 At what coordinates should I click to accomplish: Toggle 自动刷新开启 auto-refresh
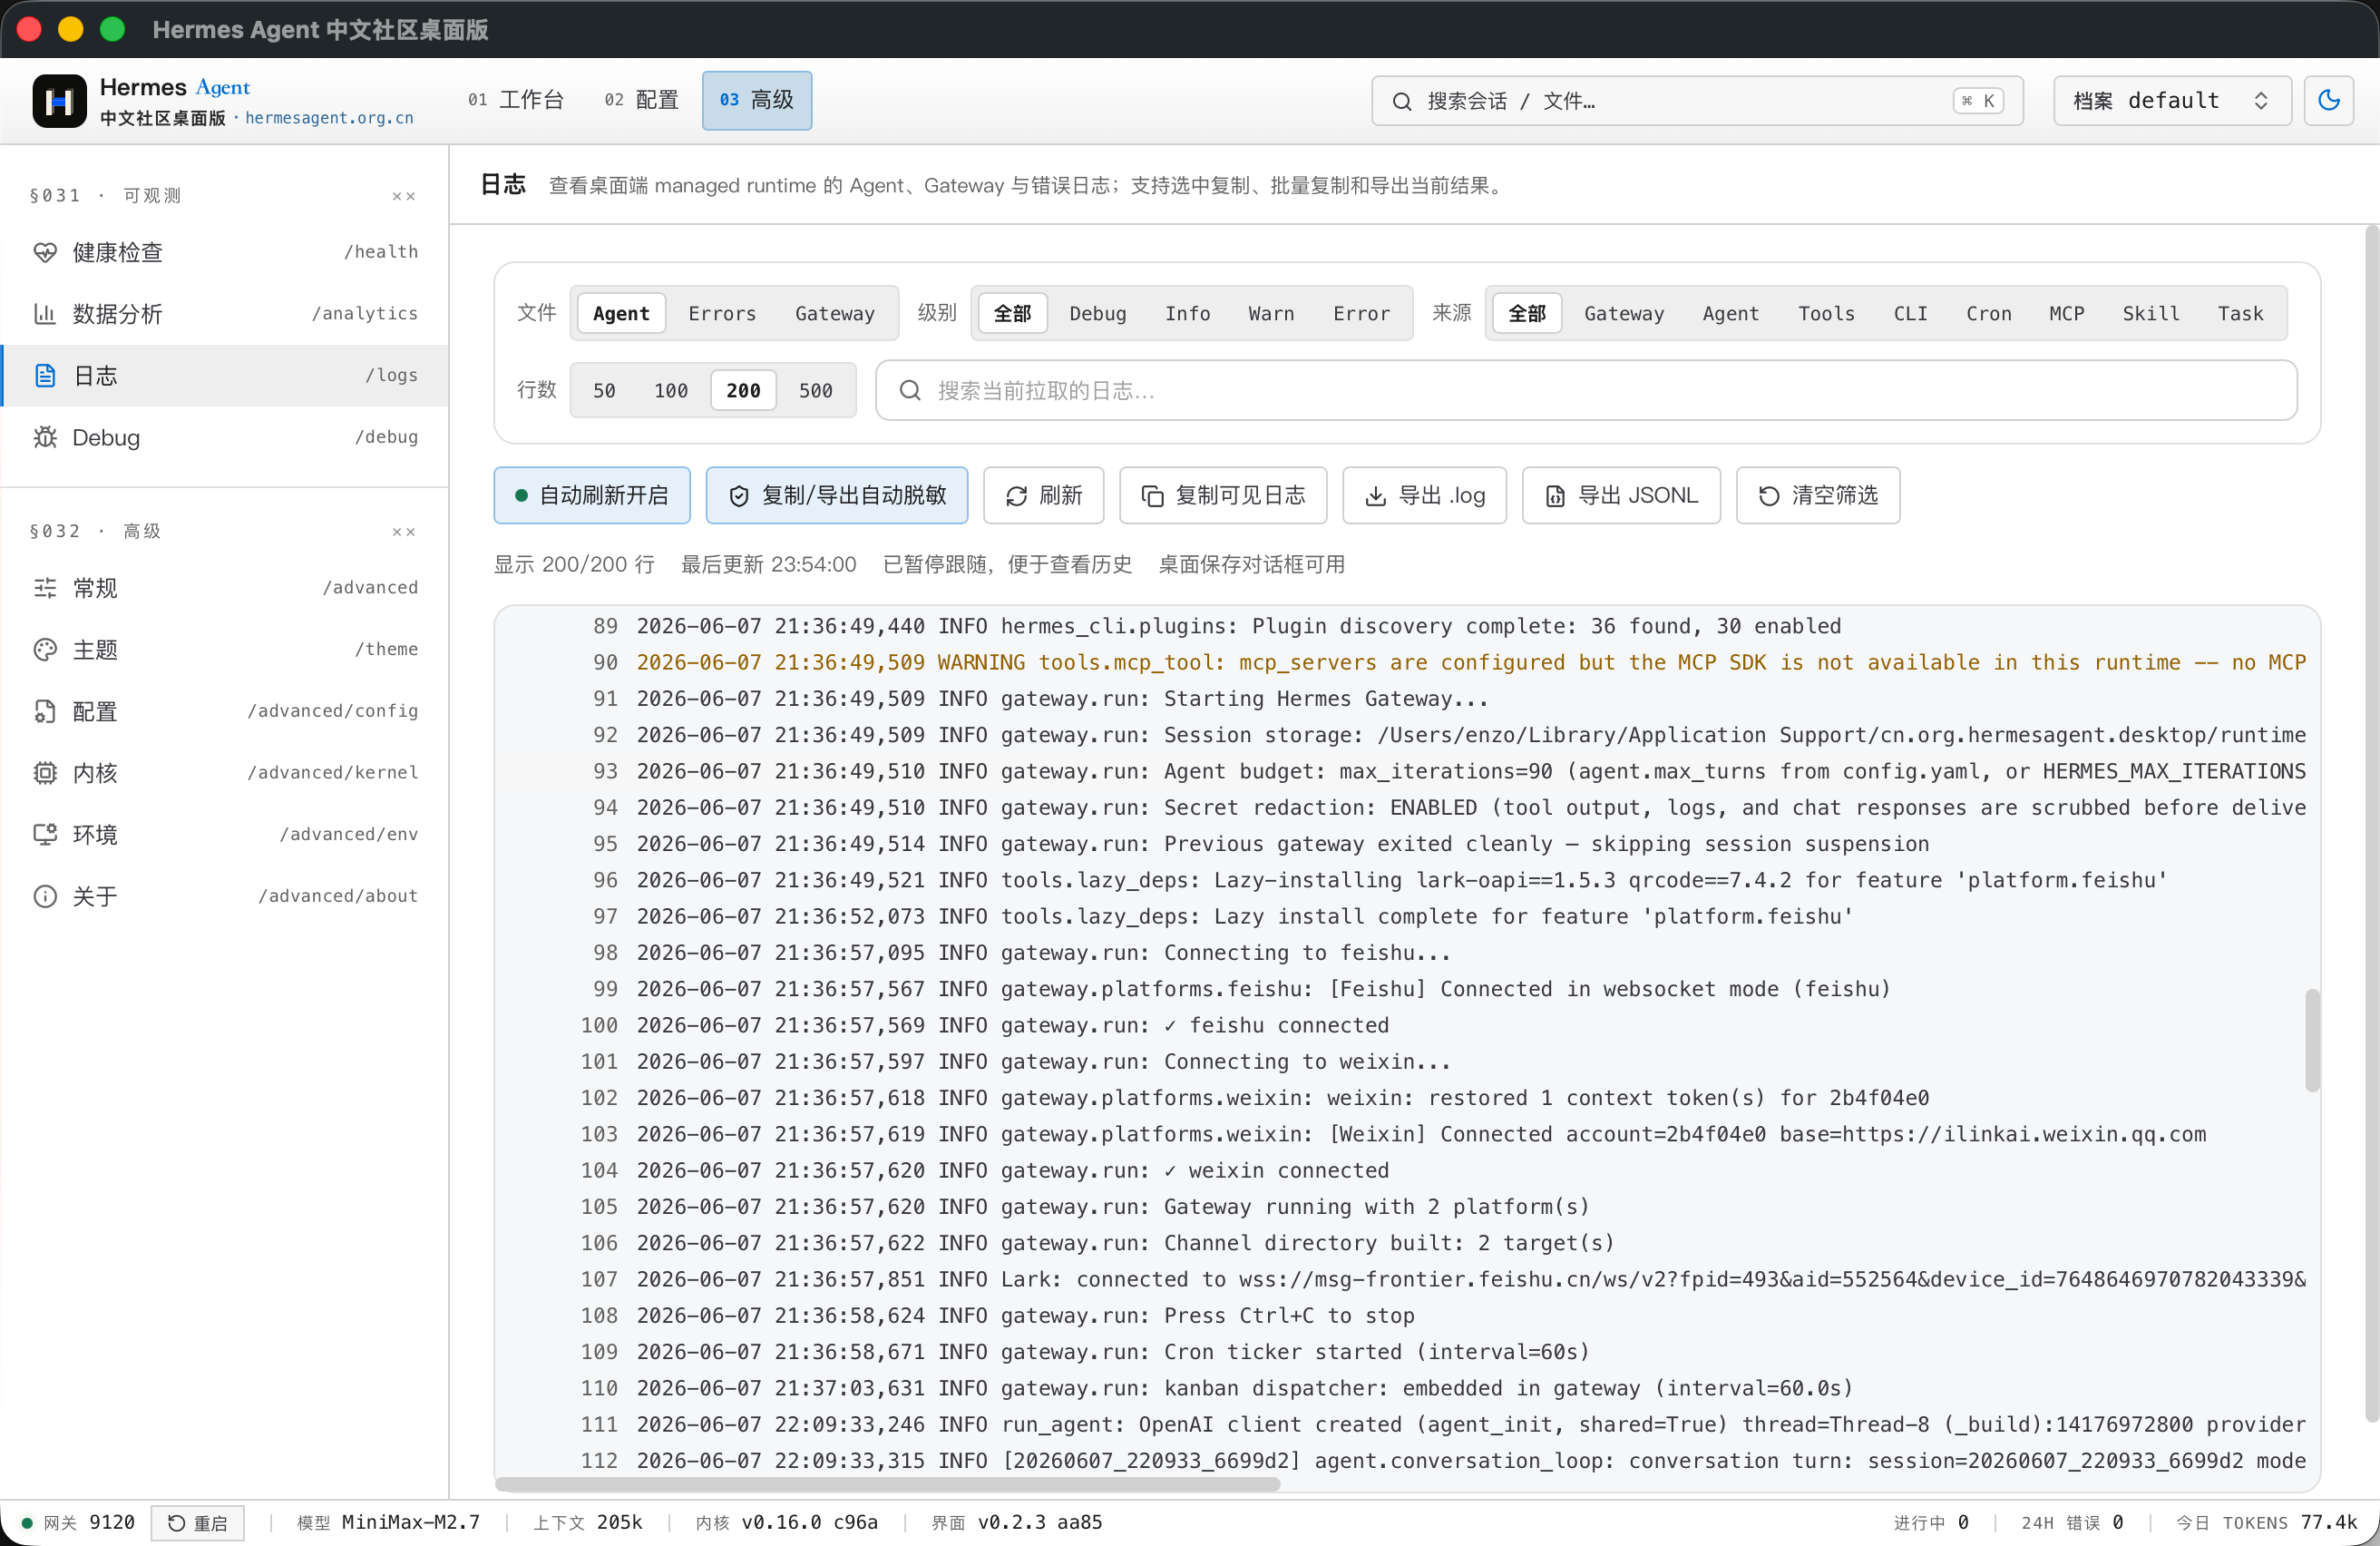[x=592, y=496]
